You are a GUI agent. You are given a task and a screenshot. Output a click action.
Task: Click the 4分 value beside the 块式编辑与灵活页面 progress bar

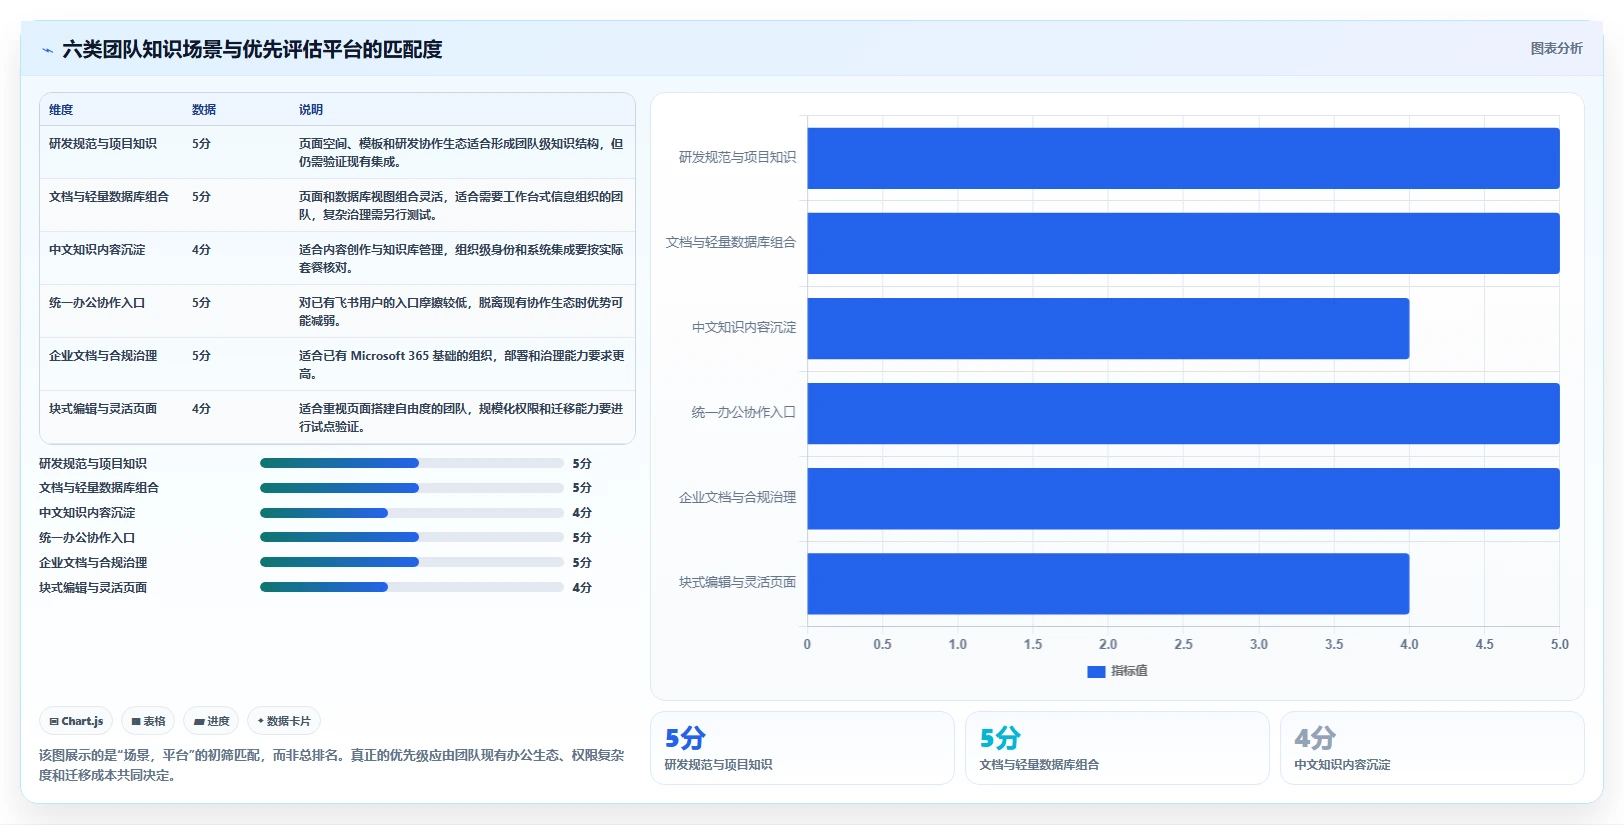[x=582, y=588]
